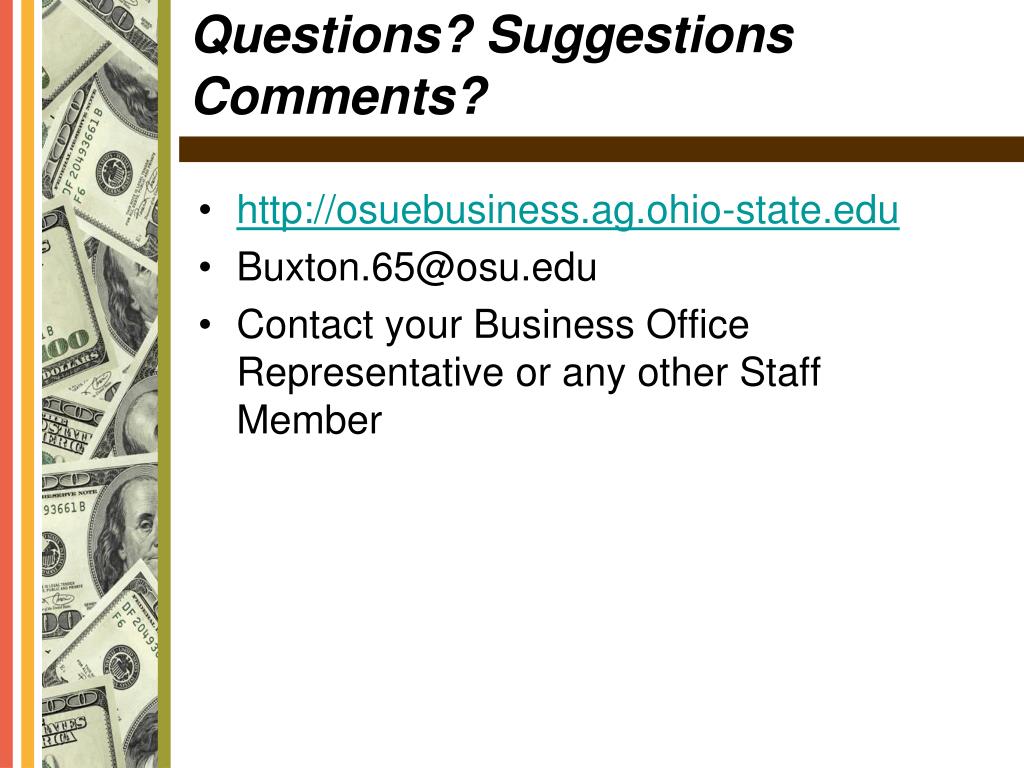Click the Buxton.65@osu.edu email address
This screenshot has width=1024, height=768.
[417, 267]
